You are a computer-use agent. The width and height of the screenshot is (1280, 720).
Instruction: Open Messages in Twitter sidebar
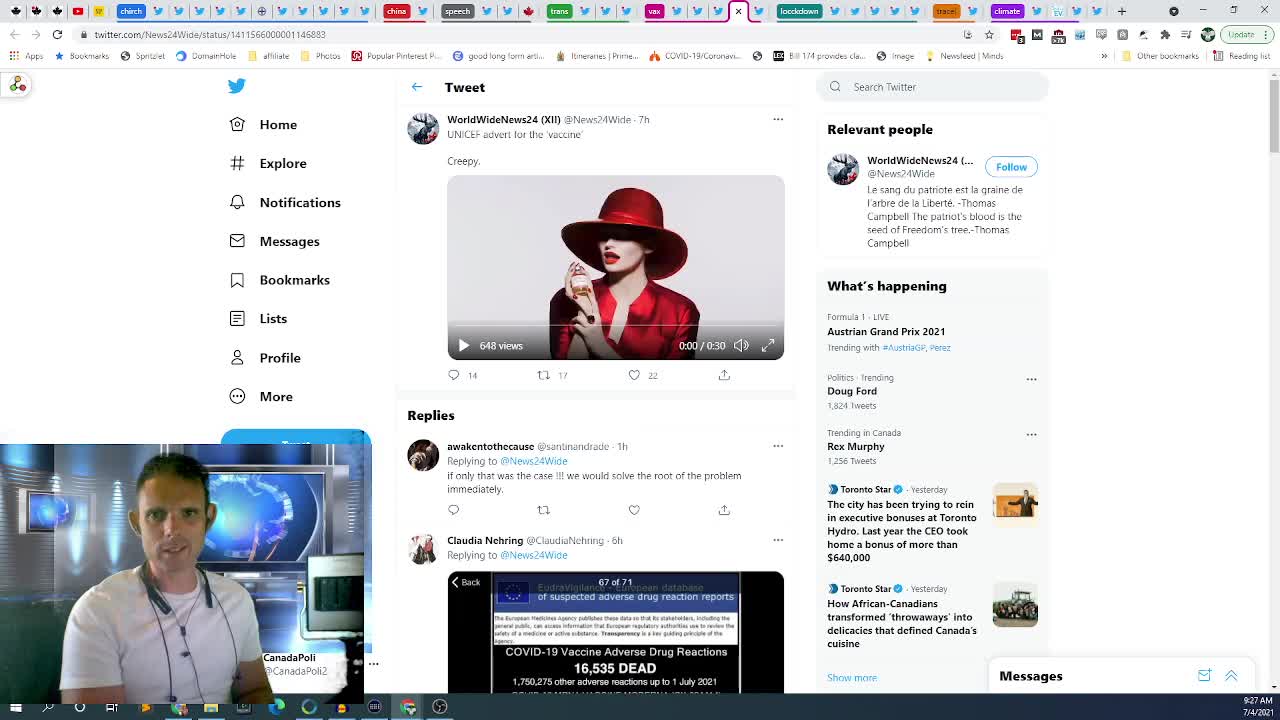275,241
